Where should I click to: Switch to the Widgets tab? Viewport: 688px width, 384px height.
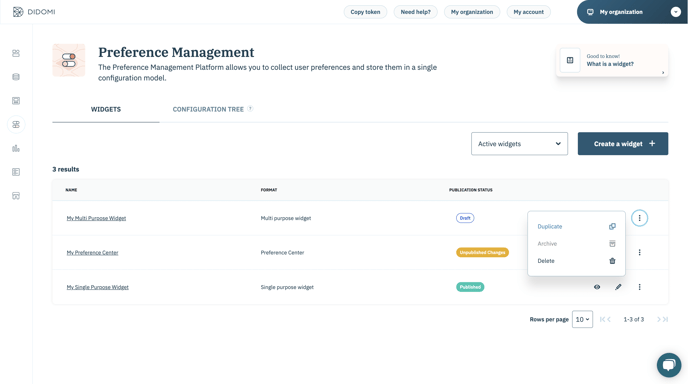click(106, 109)
